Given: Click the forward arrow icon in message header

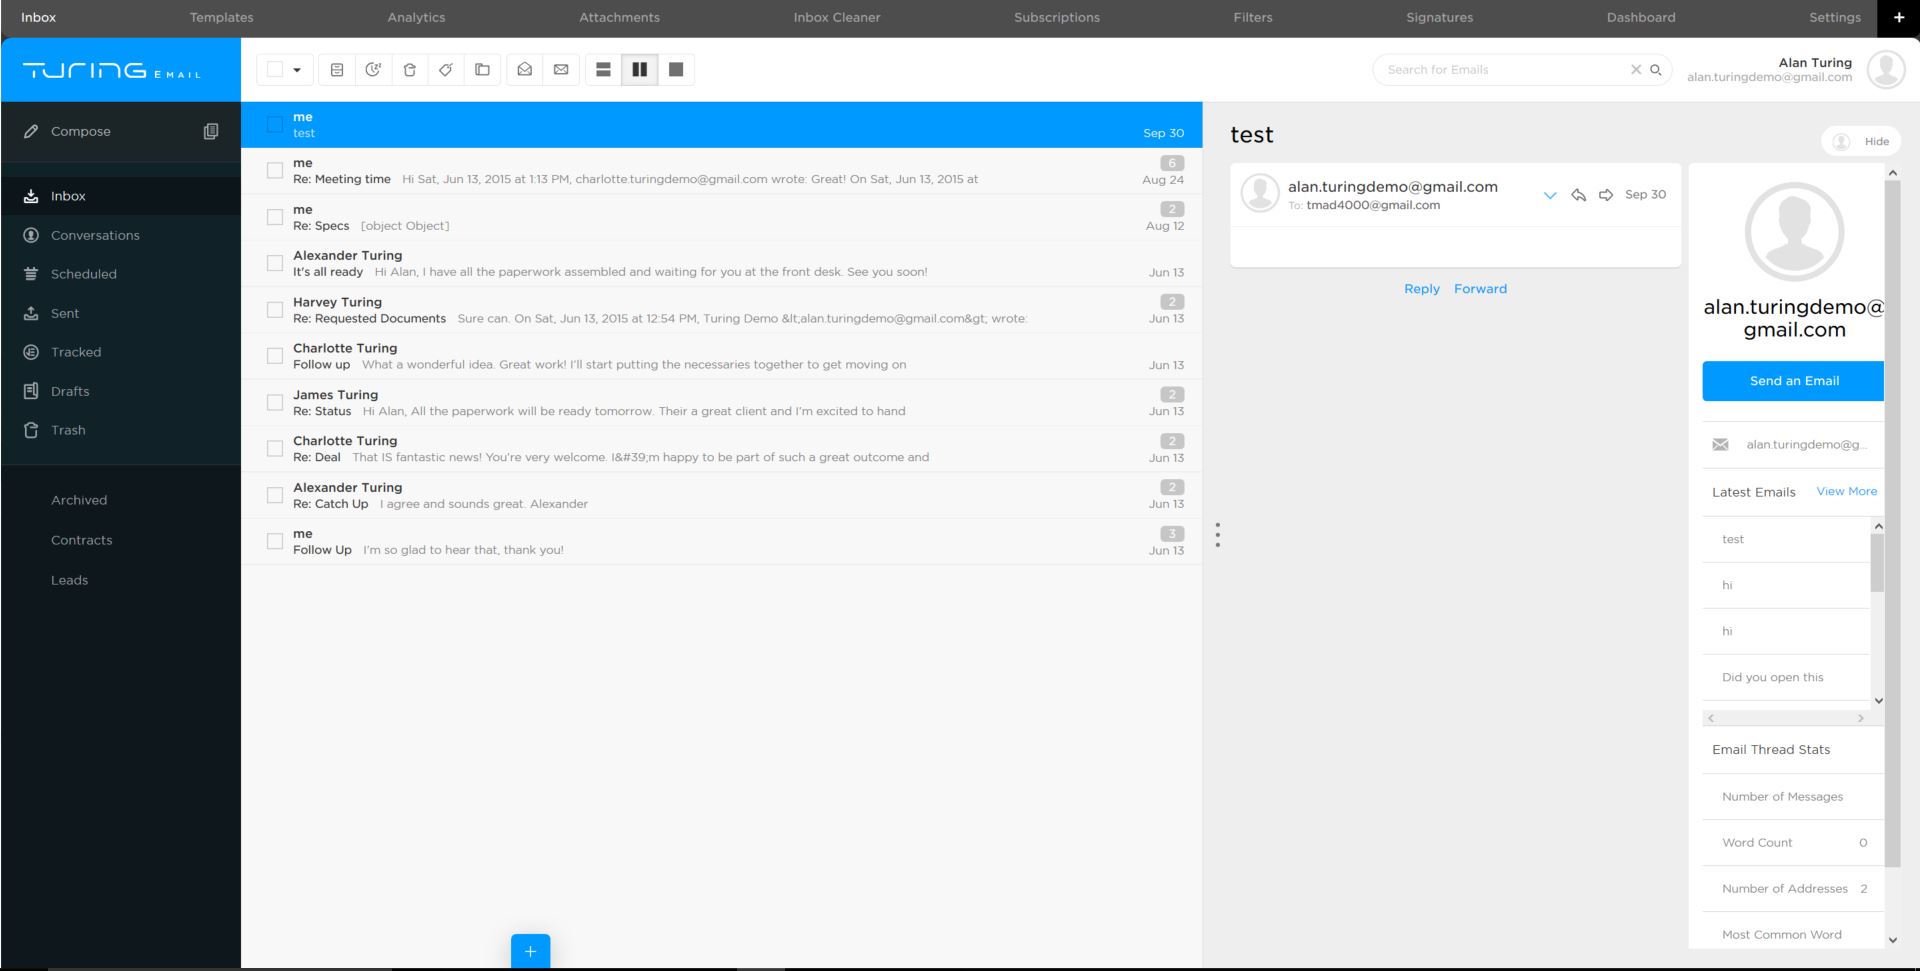Looking at the screenshot, I should pos(1606,195).
